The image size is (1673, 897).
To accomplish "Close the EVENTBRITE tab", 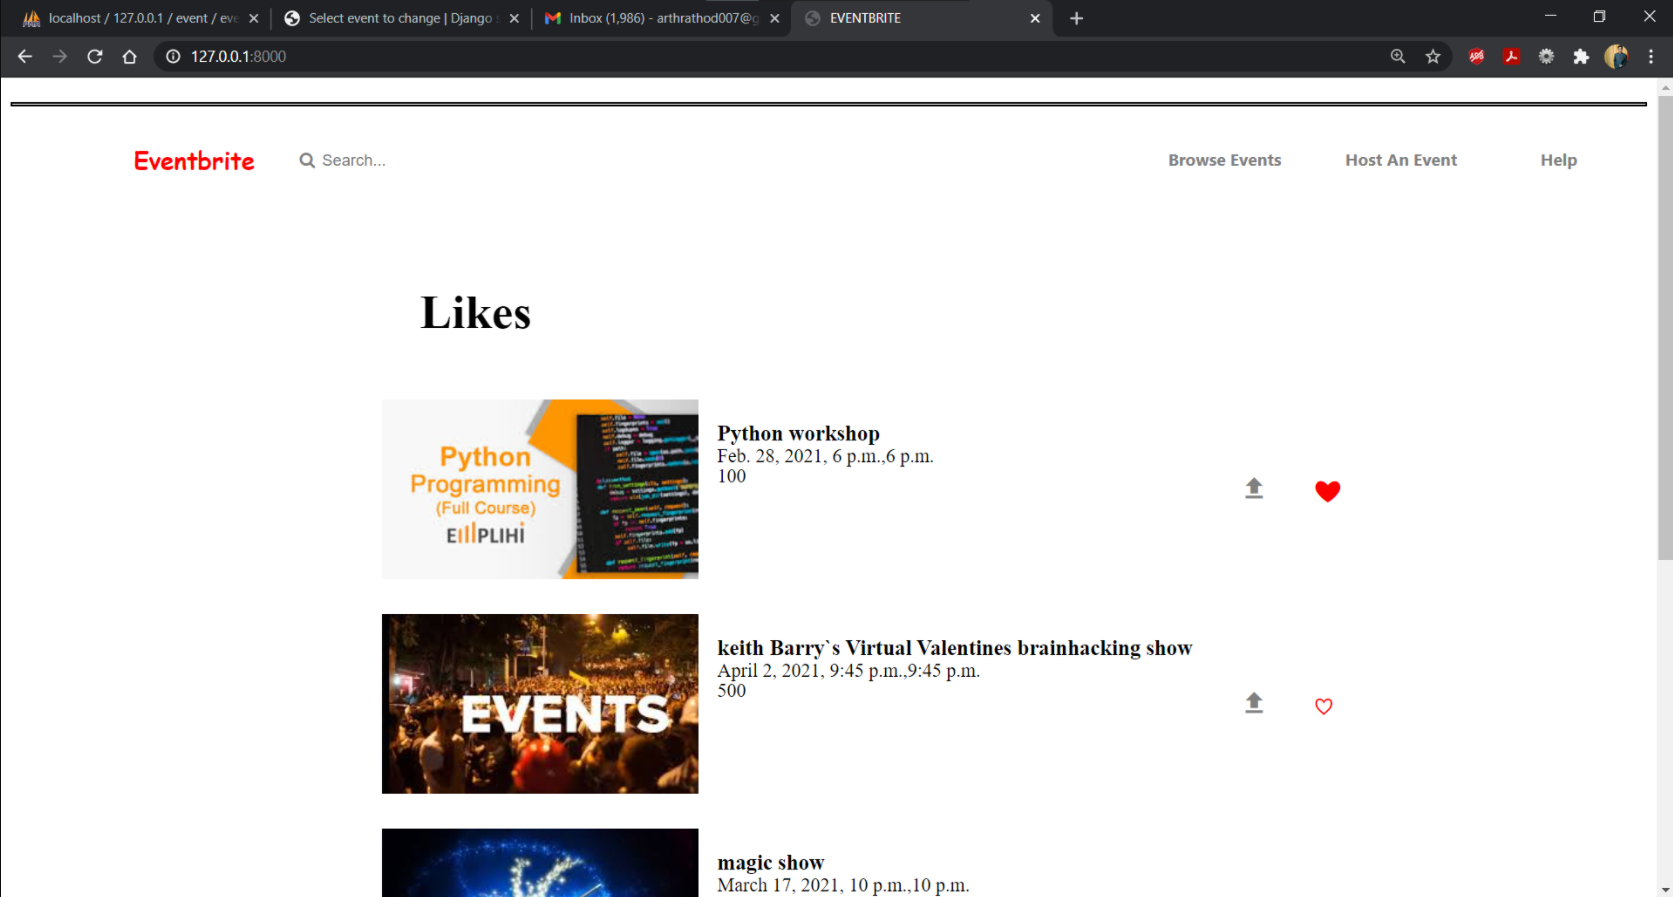I will (x=1035, y=18).
